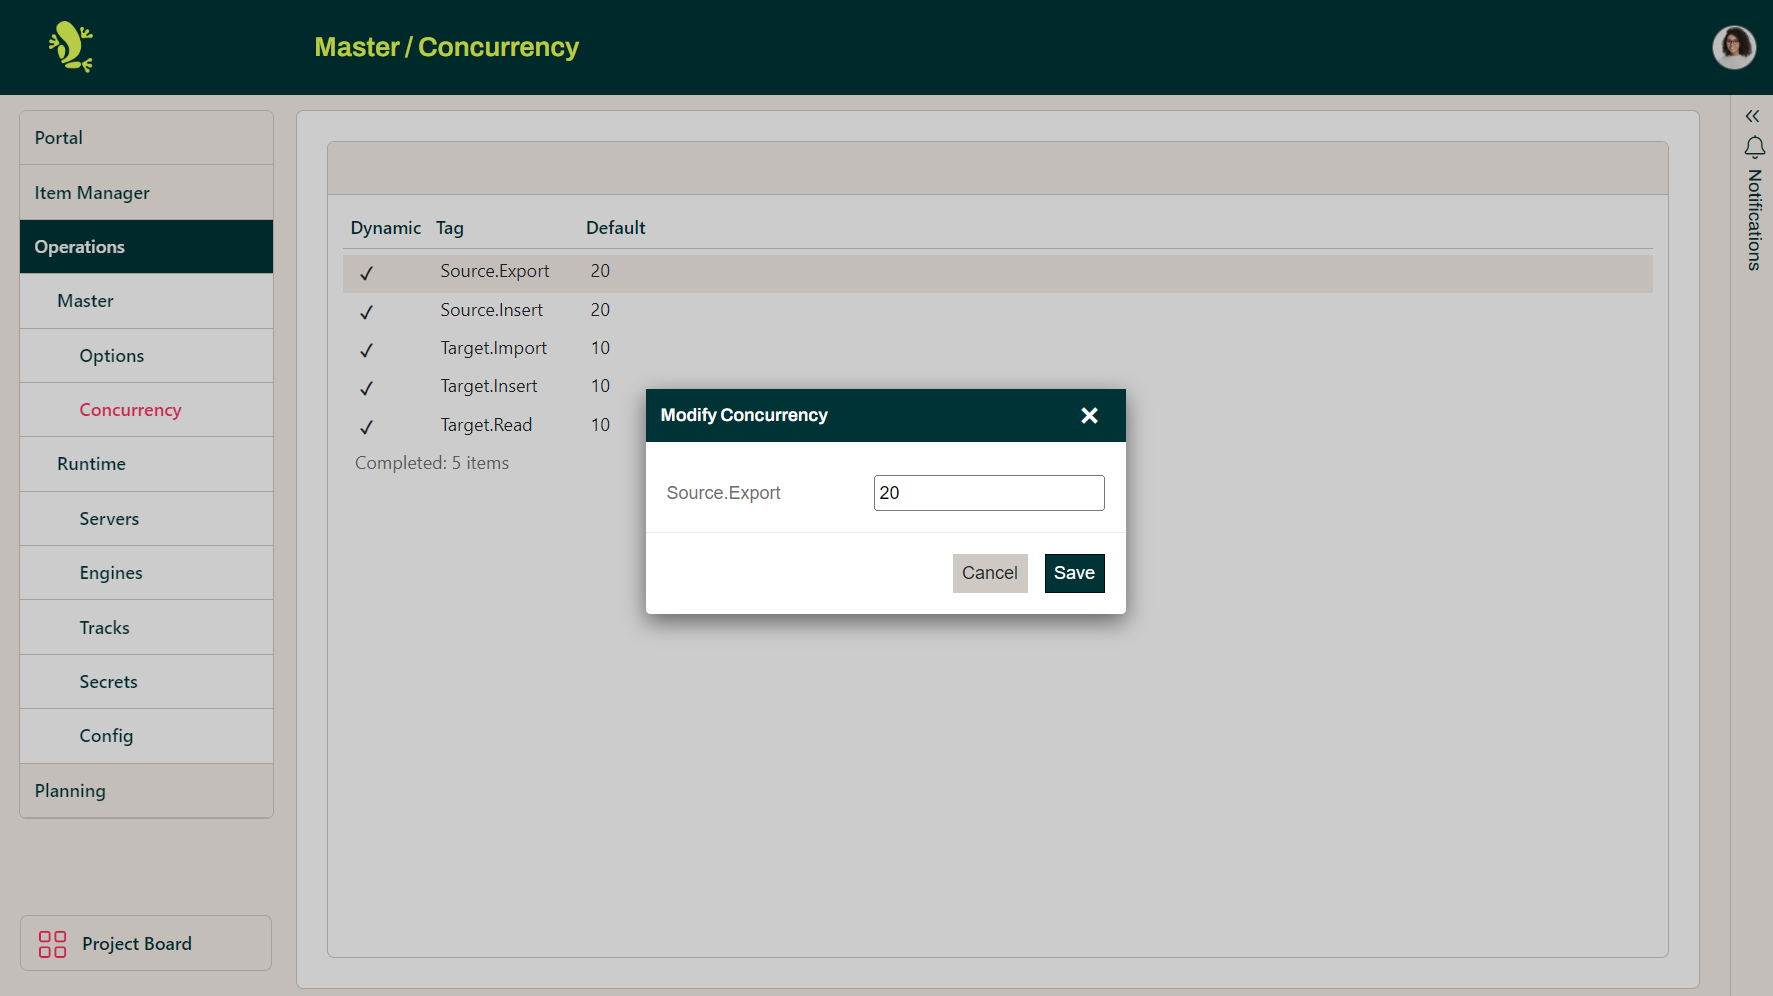Click the frog logo in the header
Image resolution: width=1773 pixels, height=996 pixels.
pos(71,46)
